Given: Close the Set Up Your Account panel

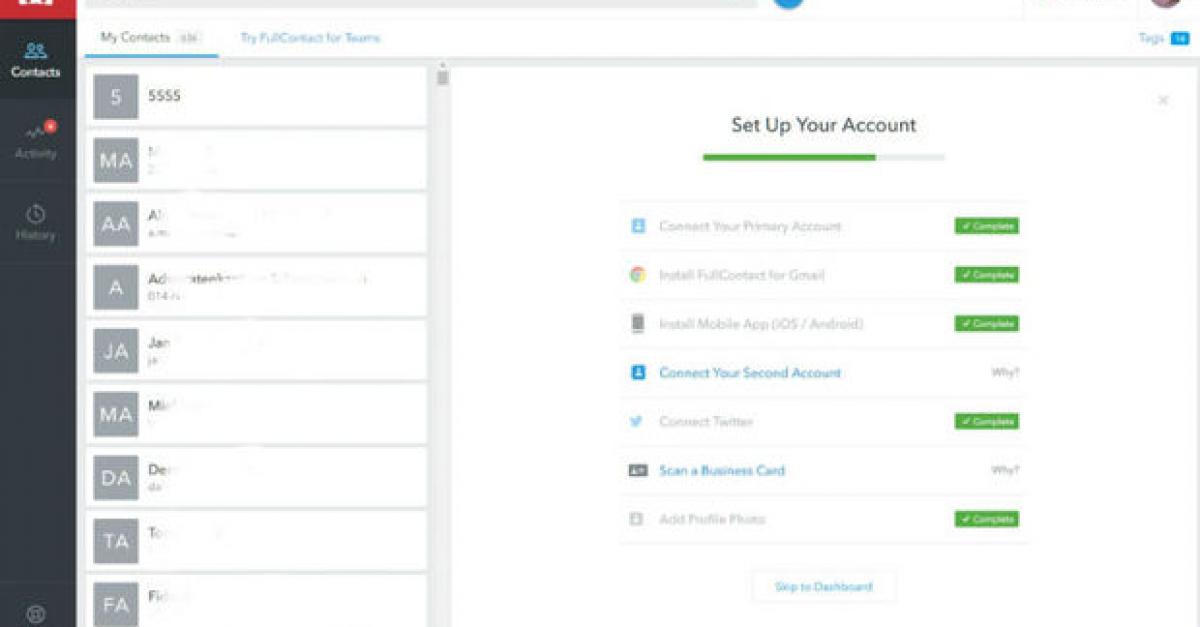Looking at the screenshot, I should 1163,100.
